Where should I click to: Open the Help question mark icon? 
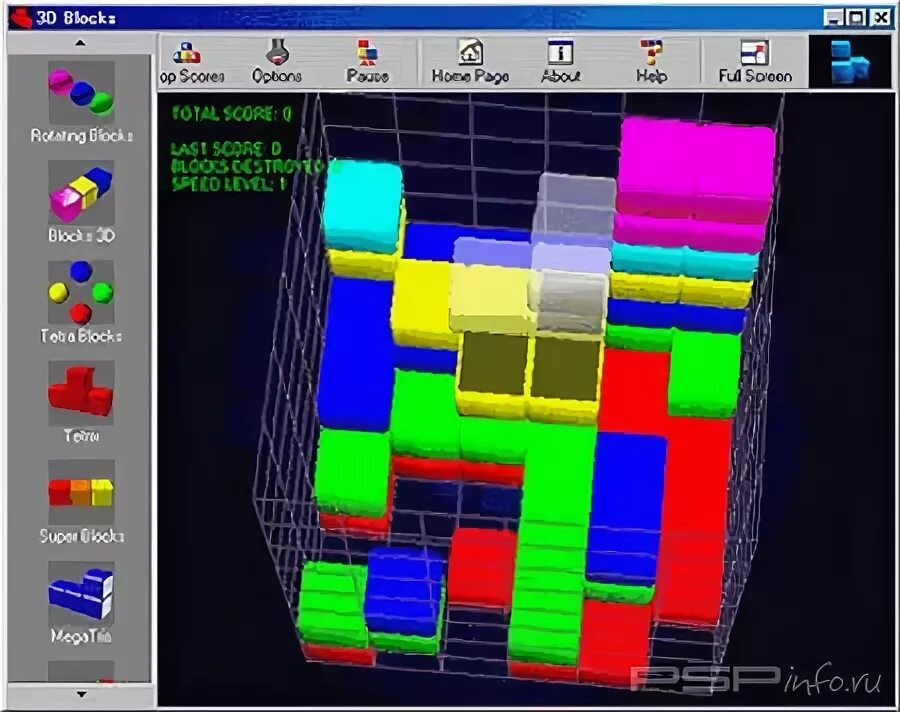click(x=651, y=52)
